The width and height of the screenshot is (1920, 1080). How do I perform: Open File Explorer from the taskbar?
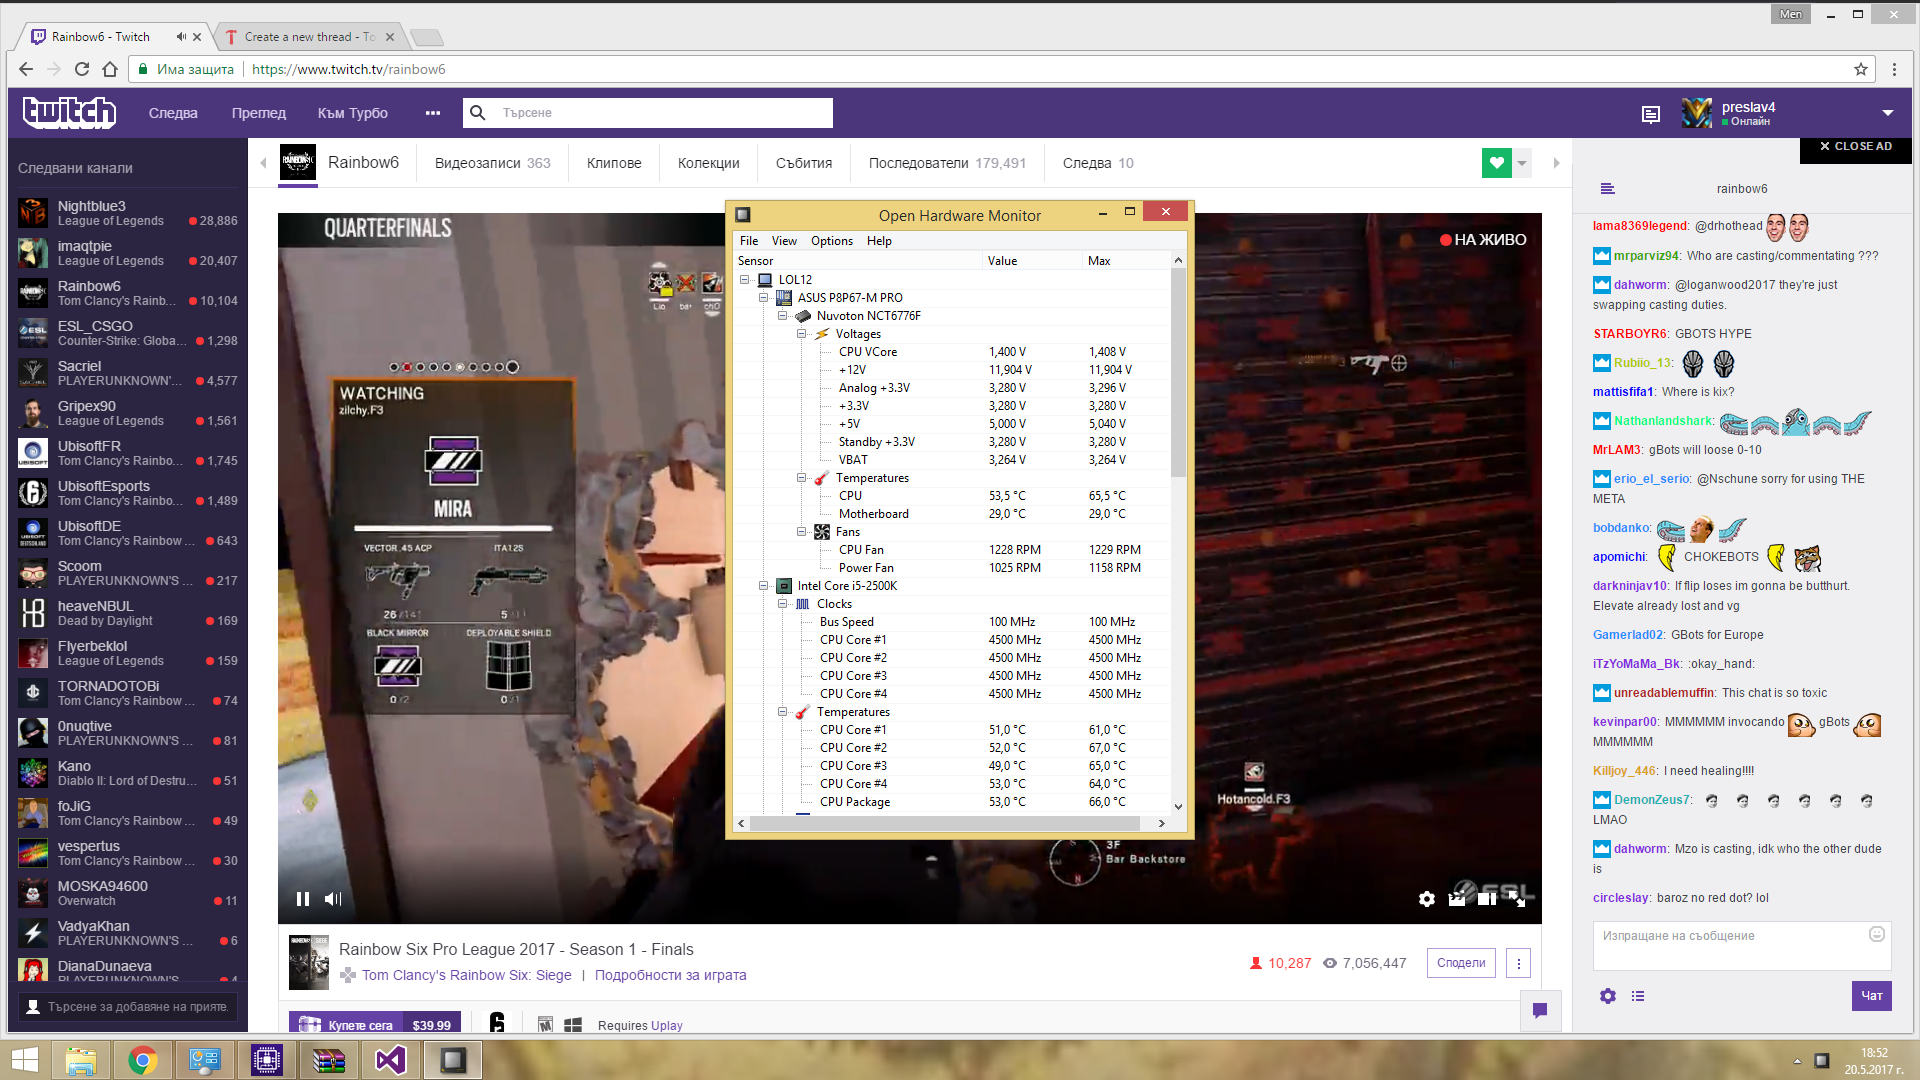(81, 1060)
